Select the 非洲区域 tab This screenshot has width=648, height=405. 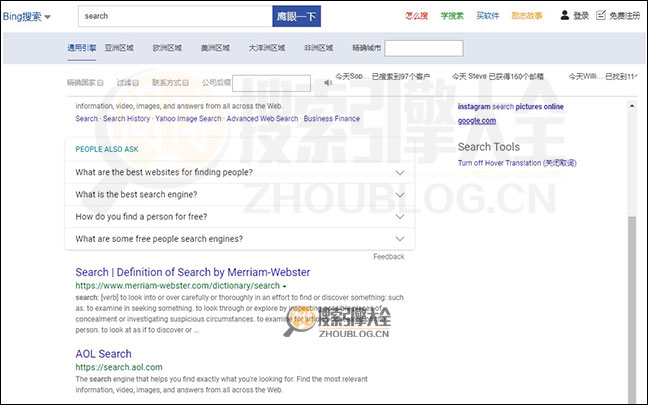[x=319, y=48]
